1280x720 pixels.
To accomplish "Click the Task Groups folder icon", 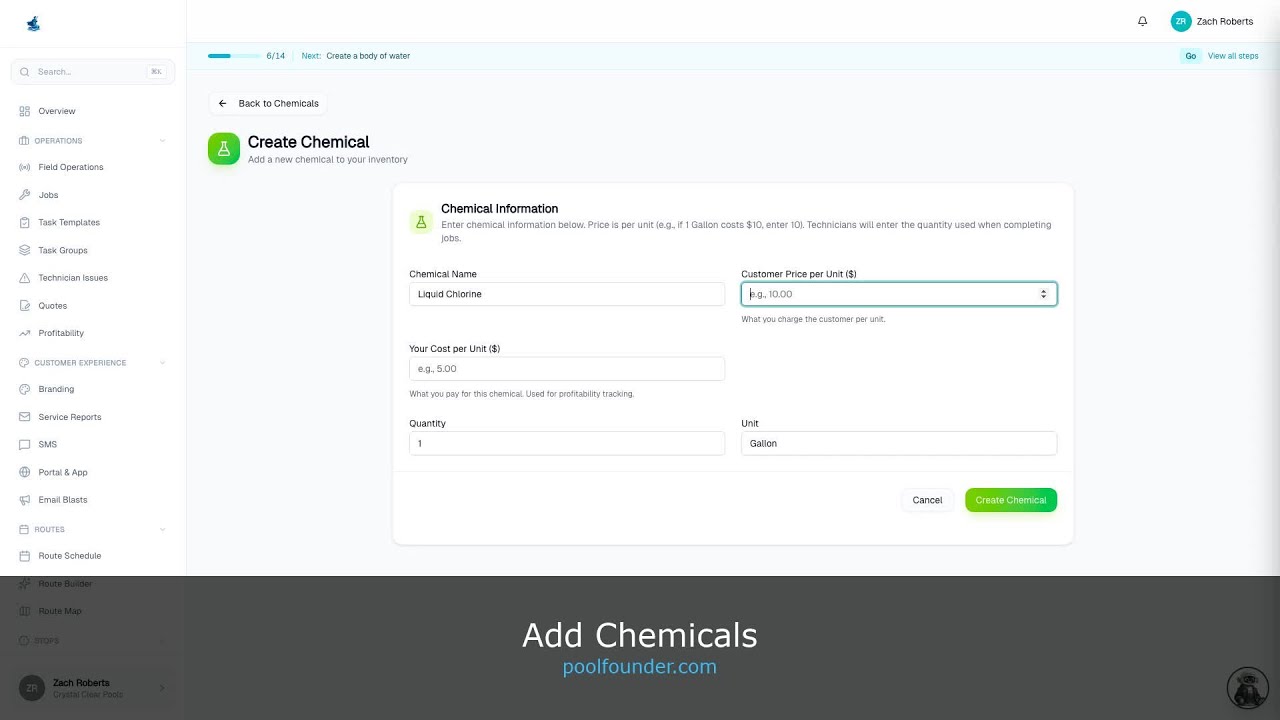I will (x=25, y=250).
